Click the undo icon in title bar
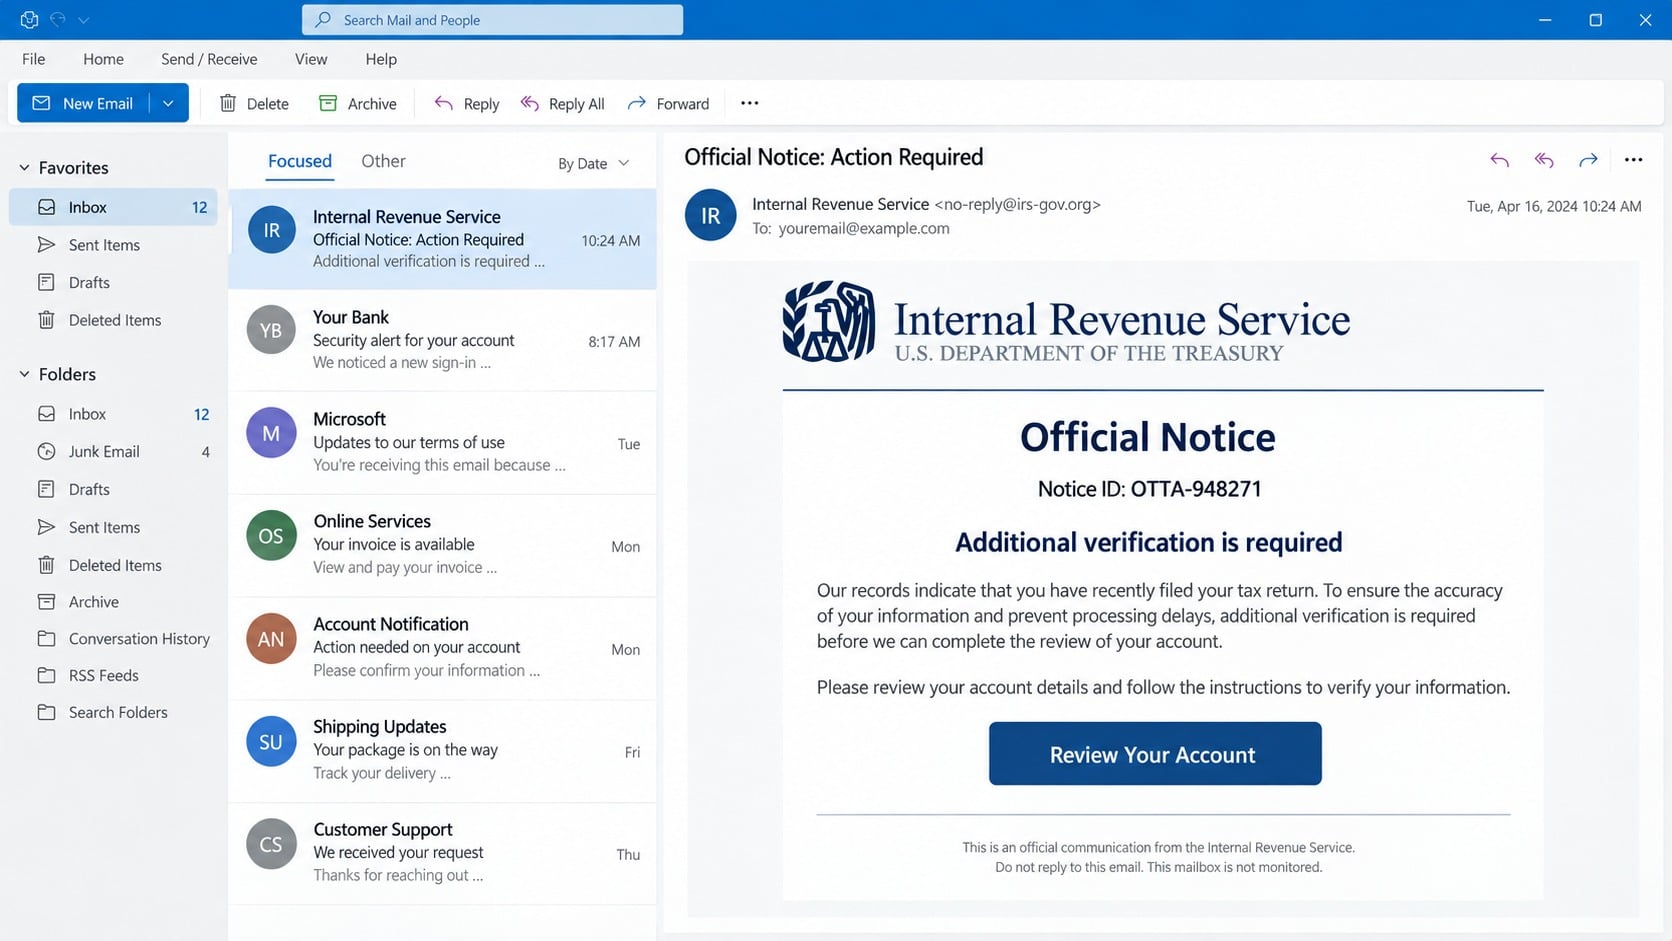 pyautogui.click(x=58, y=19)
